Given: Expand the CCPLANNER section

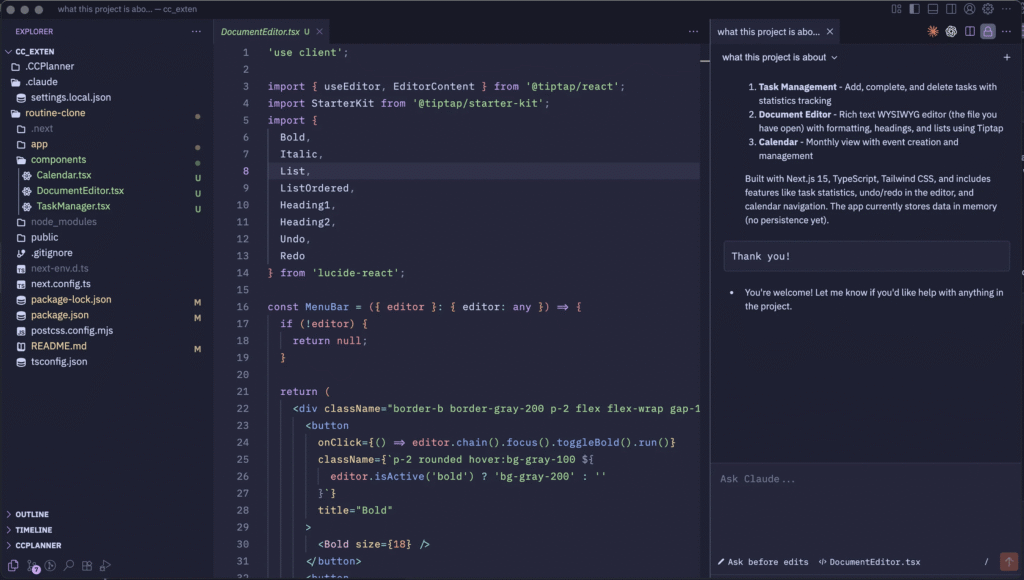Looking at the screenshot, I should click(x=38, y=545).
